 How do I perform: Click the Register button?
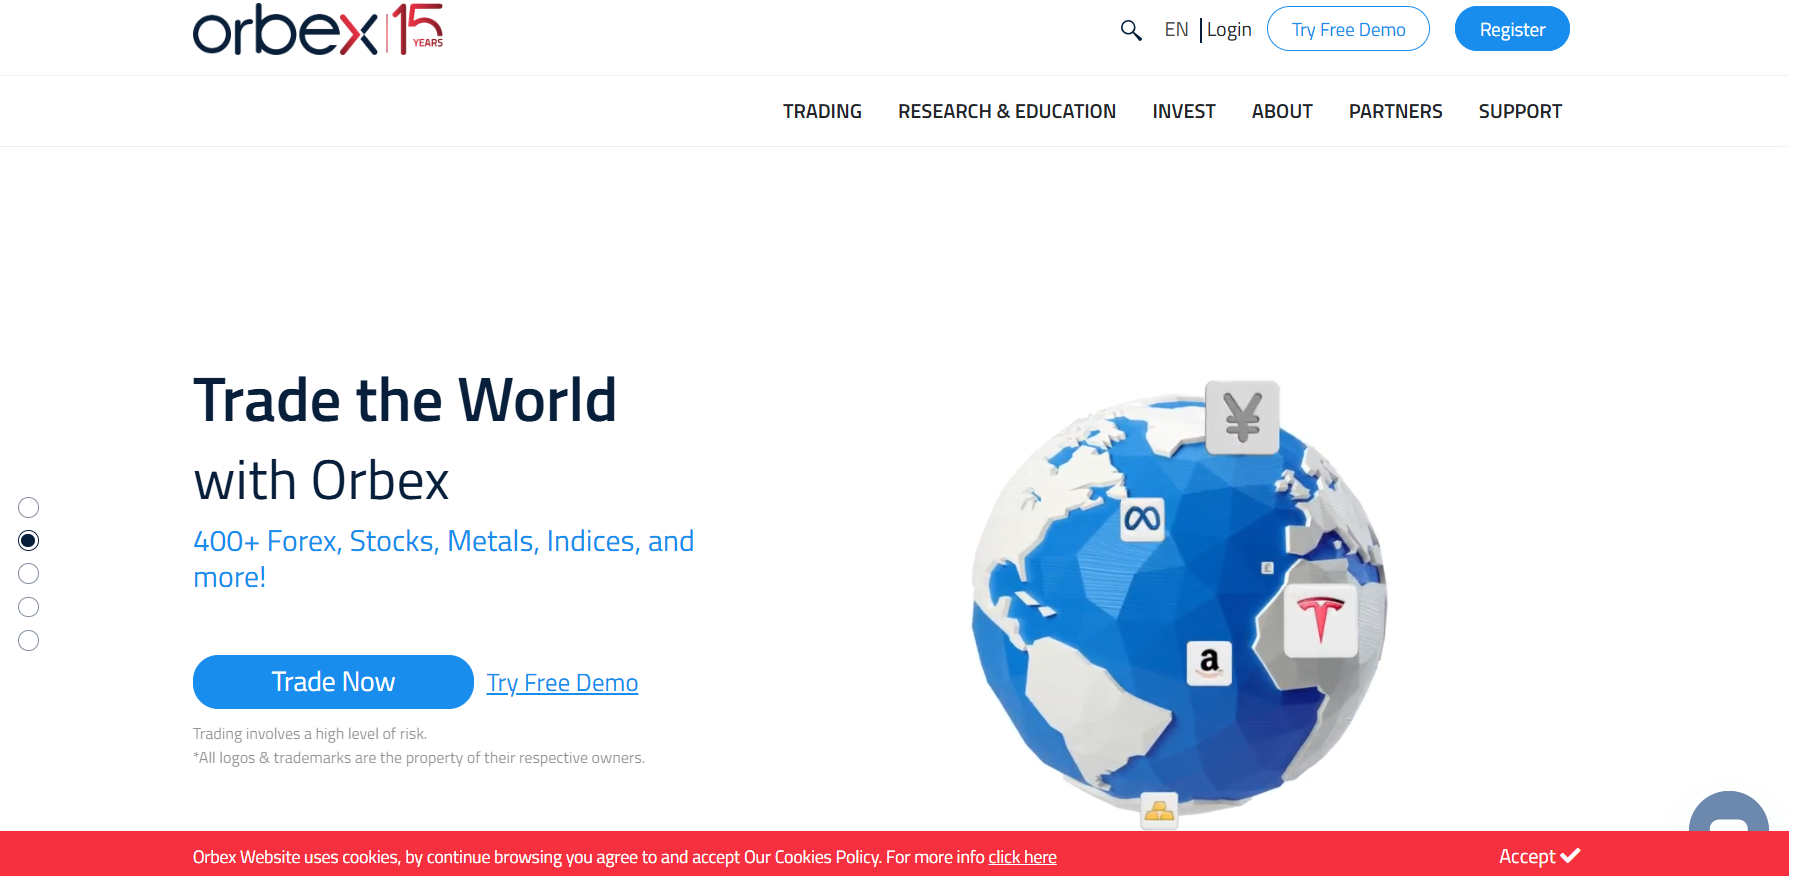[x=1512, y=29]
